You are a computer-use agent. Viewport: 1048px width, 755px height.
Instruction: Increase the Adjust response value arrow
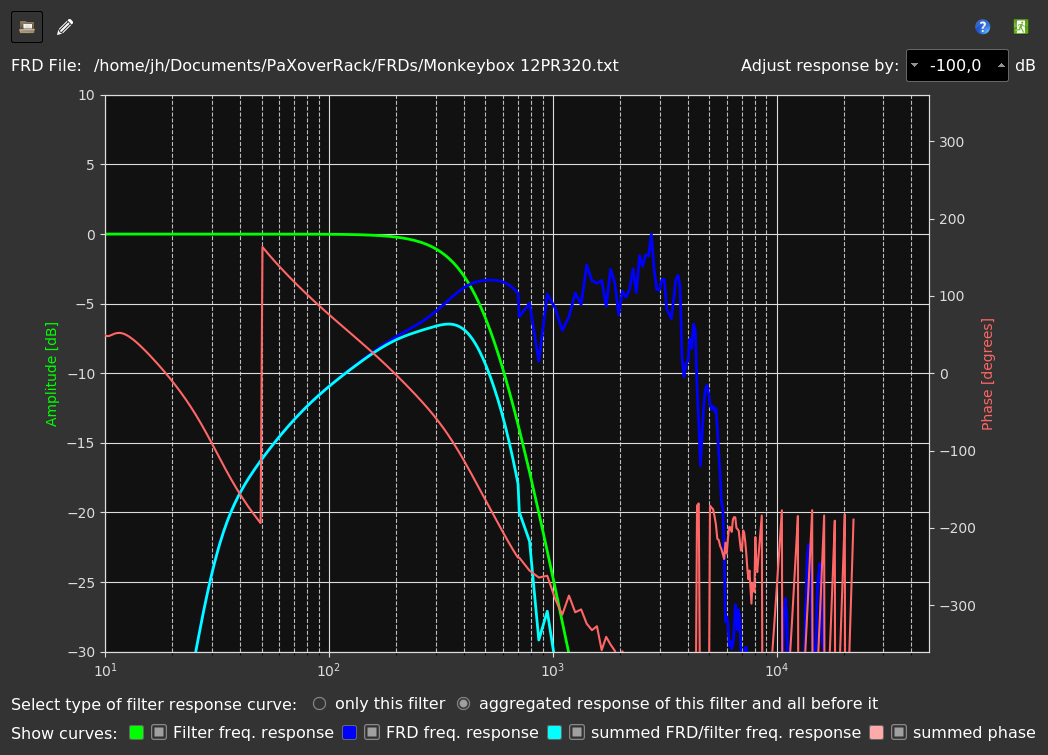[1001, 65]
